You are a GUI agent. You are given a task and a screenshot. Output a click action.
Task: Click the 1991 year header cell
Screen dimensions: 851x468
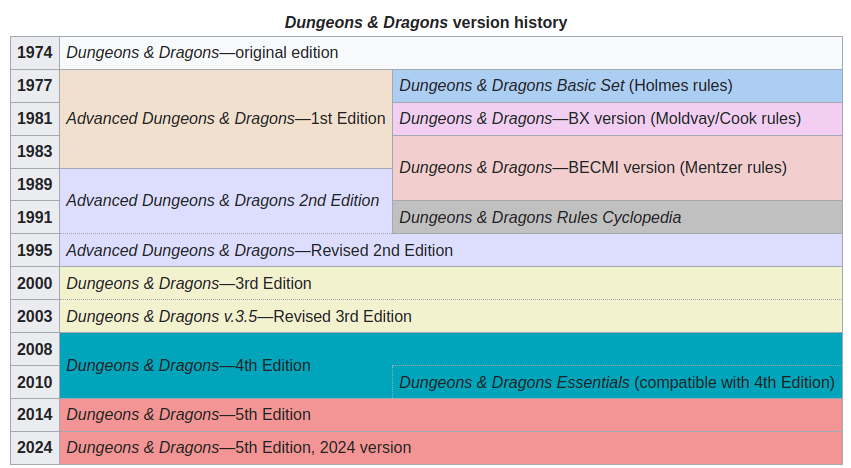click(35, 217)
